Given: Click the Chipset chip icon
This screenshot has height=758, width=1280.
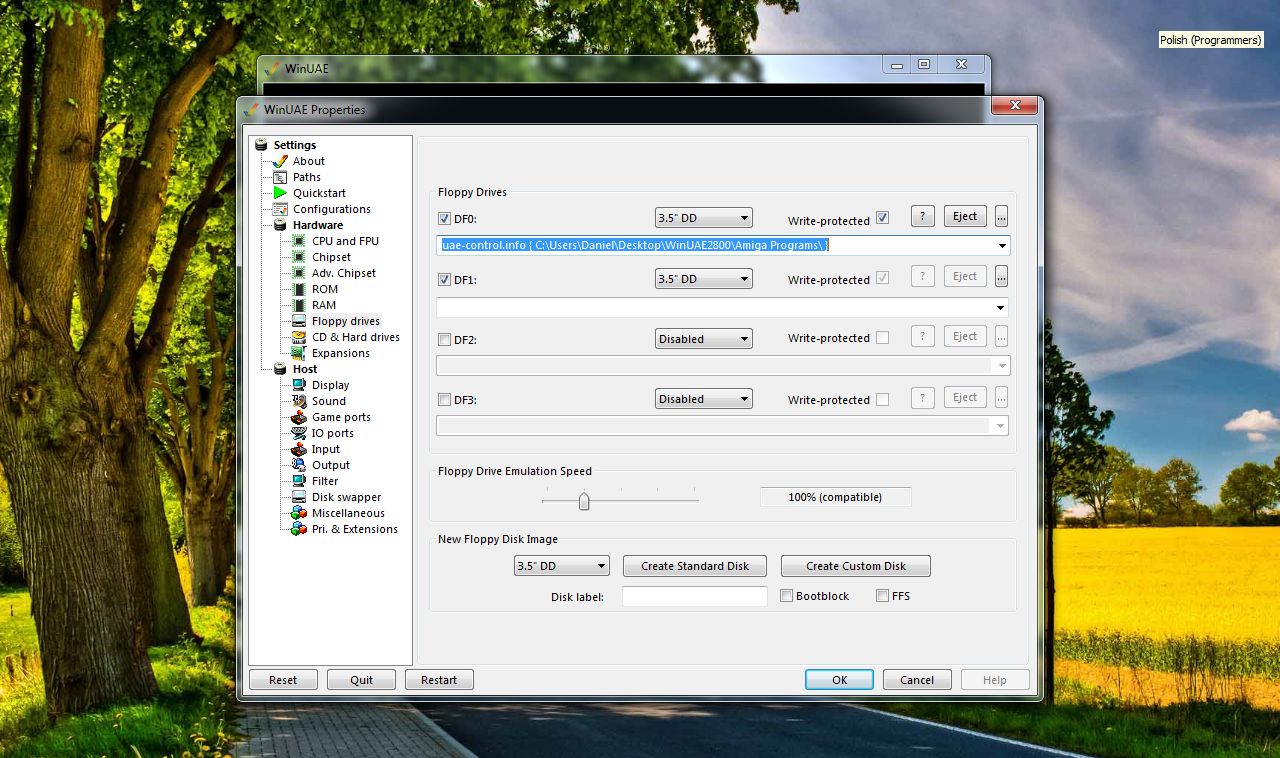Looking at the screenshot, I should [299, 257].
